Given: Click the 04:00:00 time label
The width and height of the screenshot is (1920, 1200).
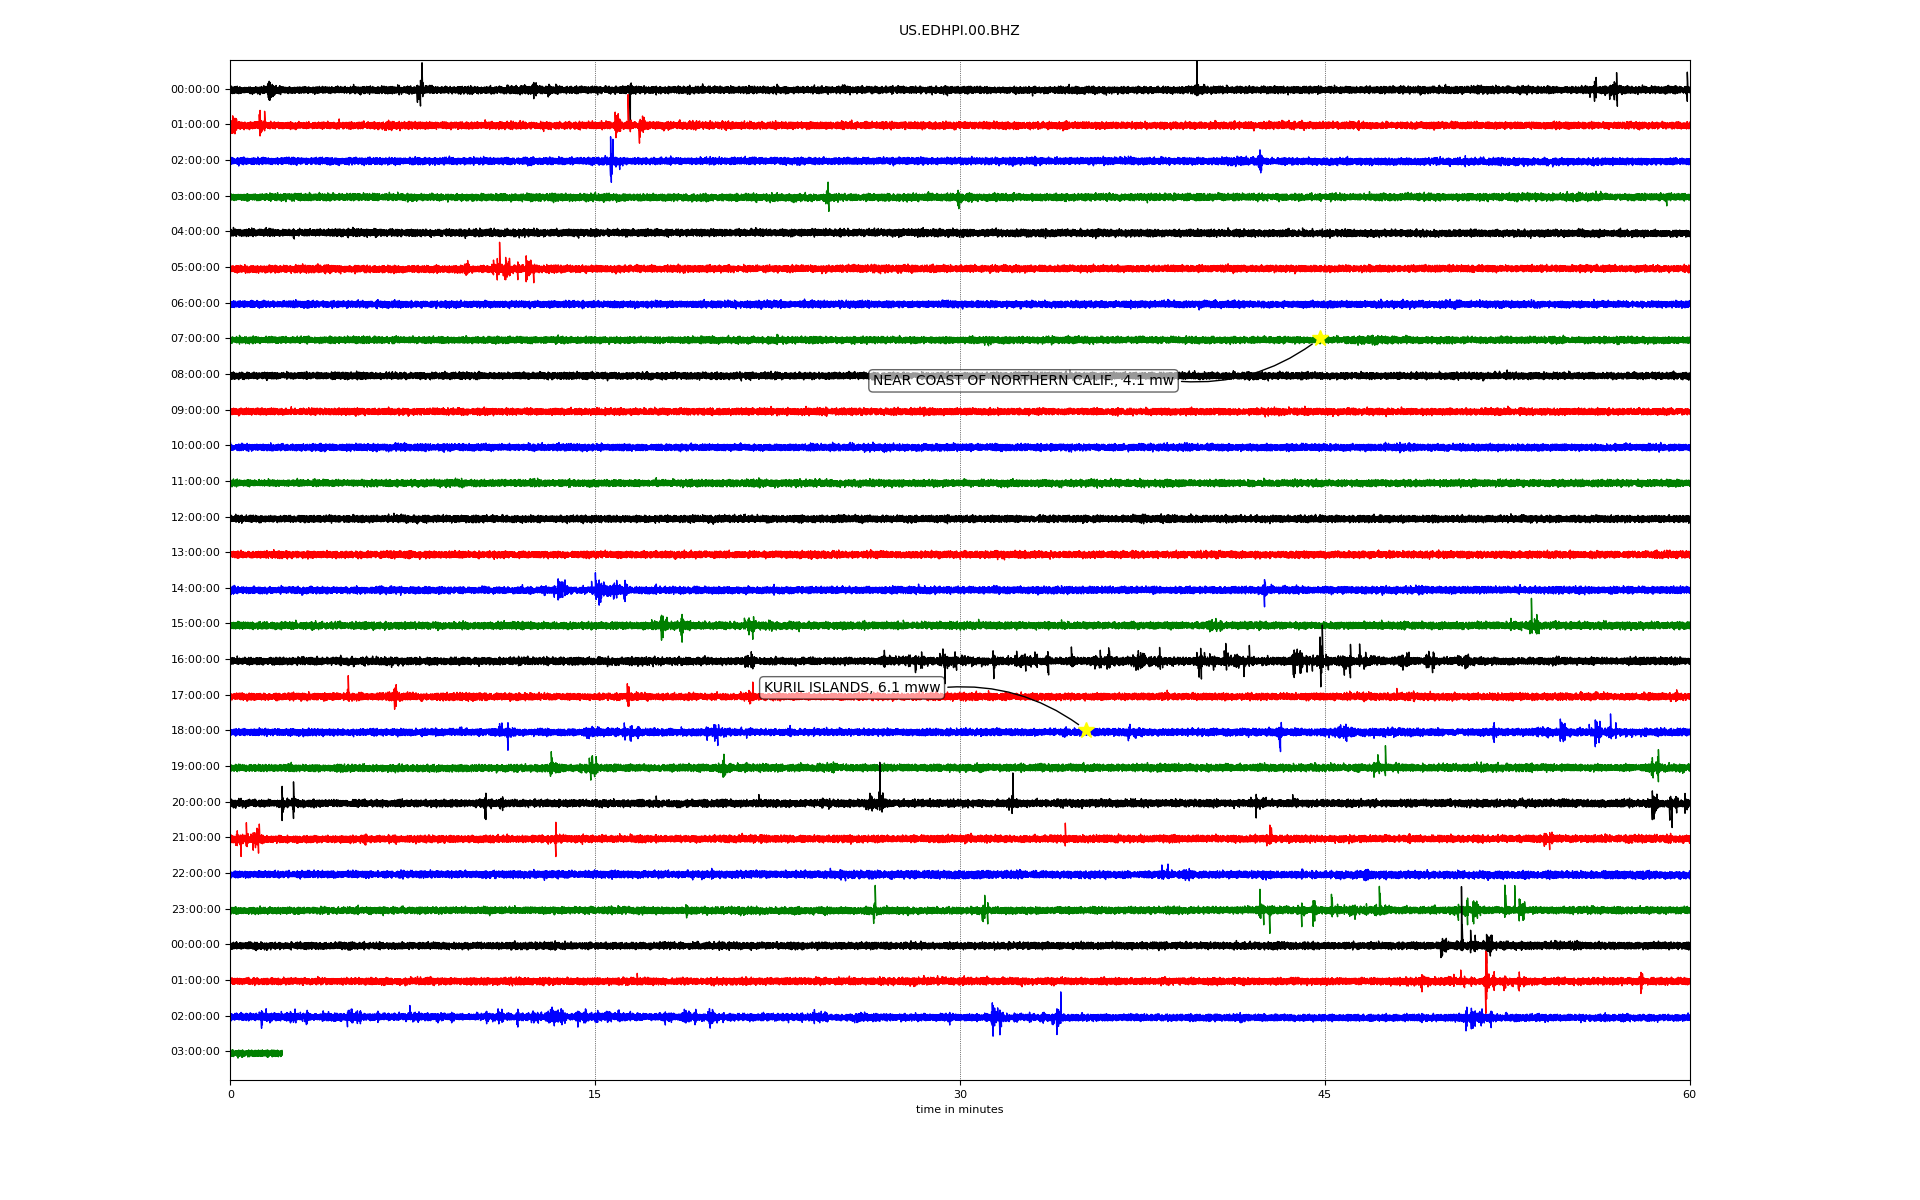Looking at the screenshot, I should point(195,232).
